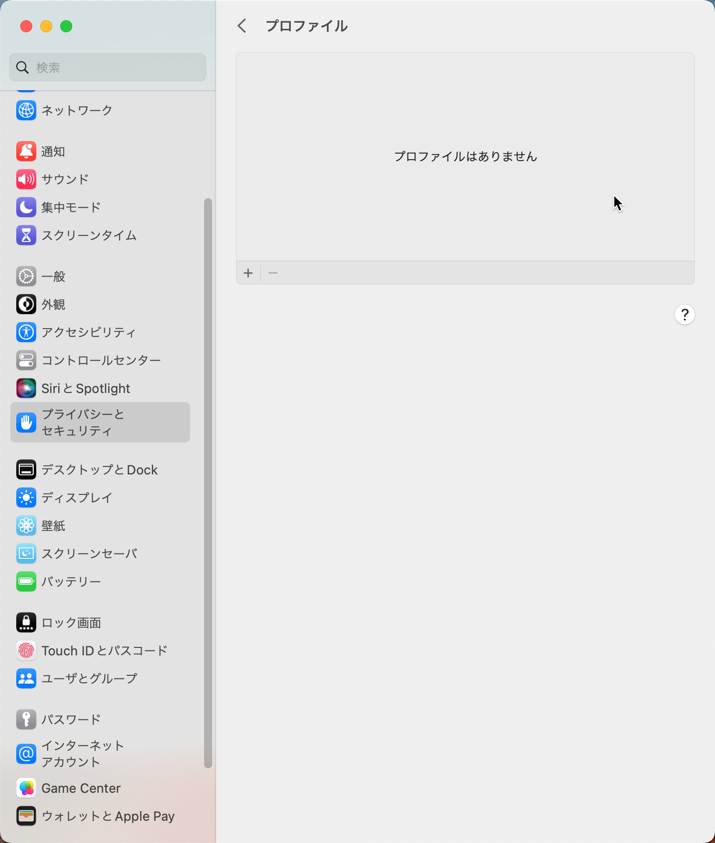Viewport: 715px width, 843px height.
Task: Click the プロファイル page title
Action: click(x=306, y=26)
